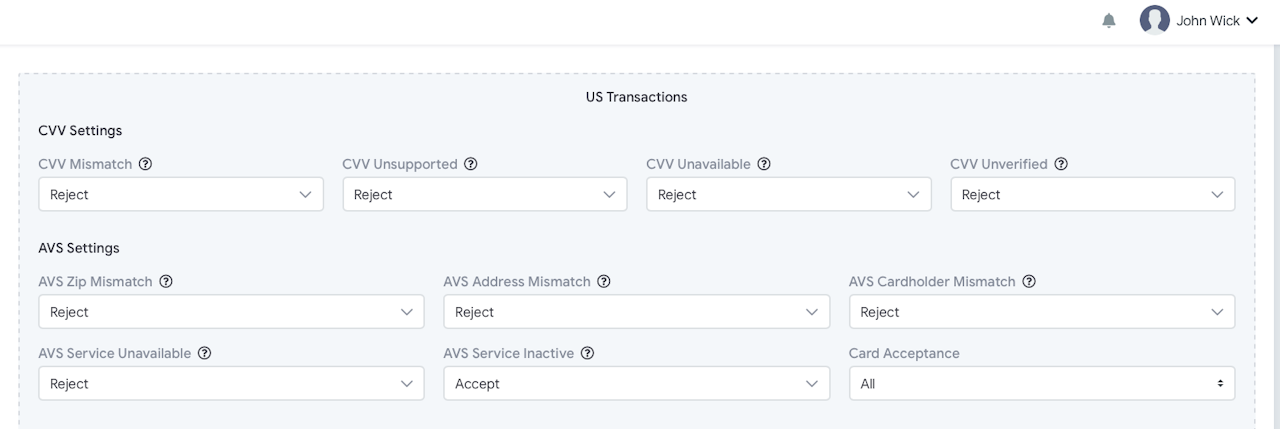Click the CVV Mismatch help icon

tap(145, 164)
